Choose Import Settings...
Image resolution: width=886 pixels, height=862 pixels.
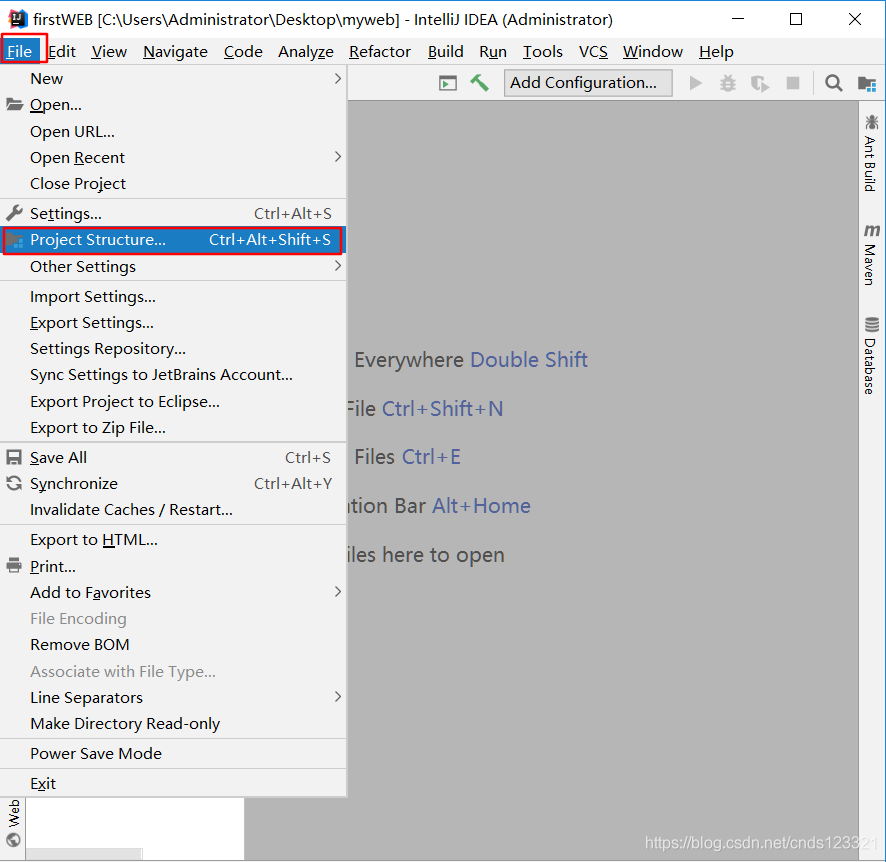(173, 297)
